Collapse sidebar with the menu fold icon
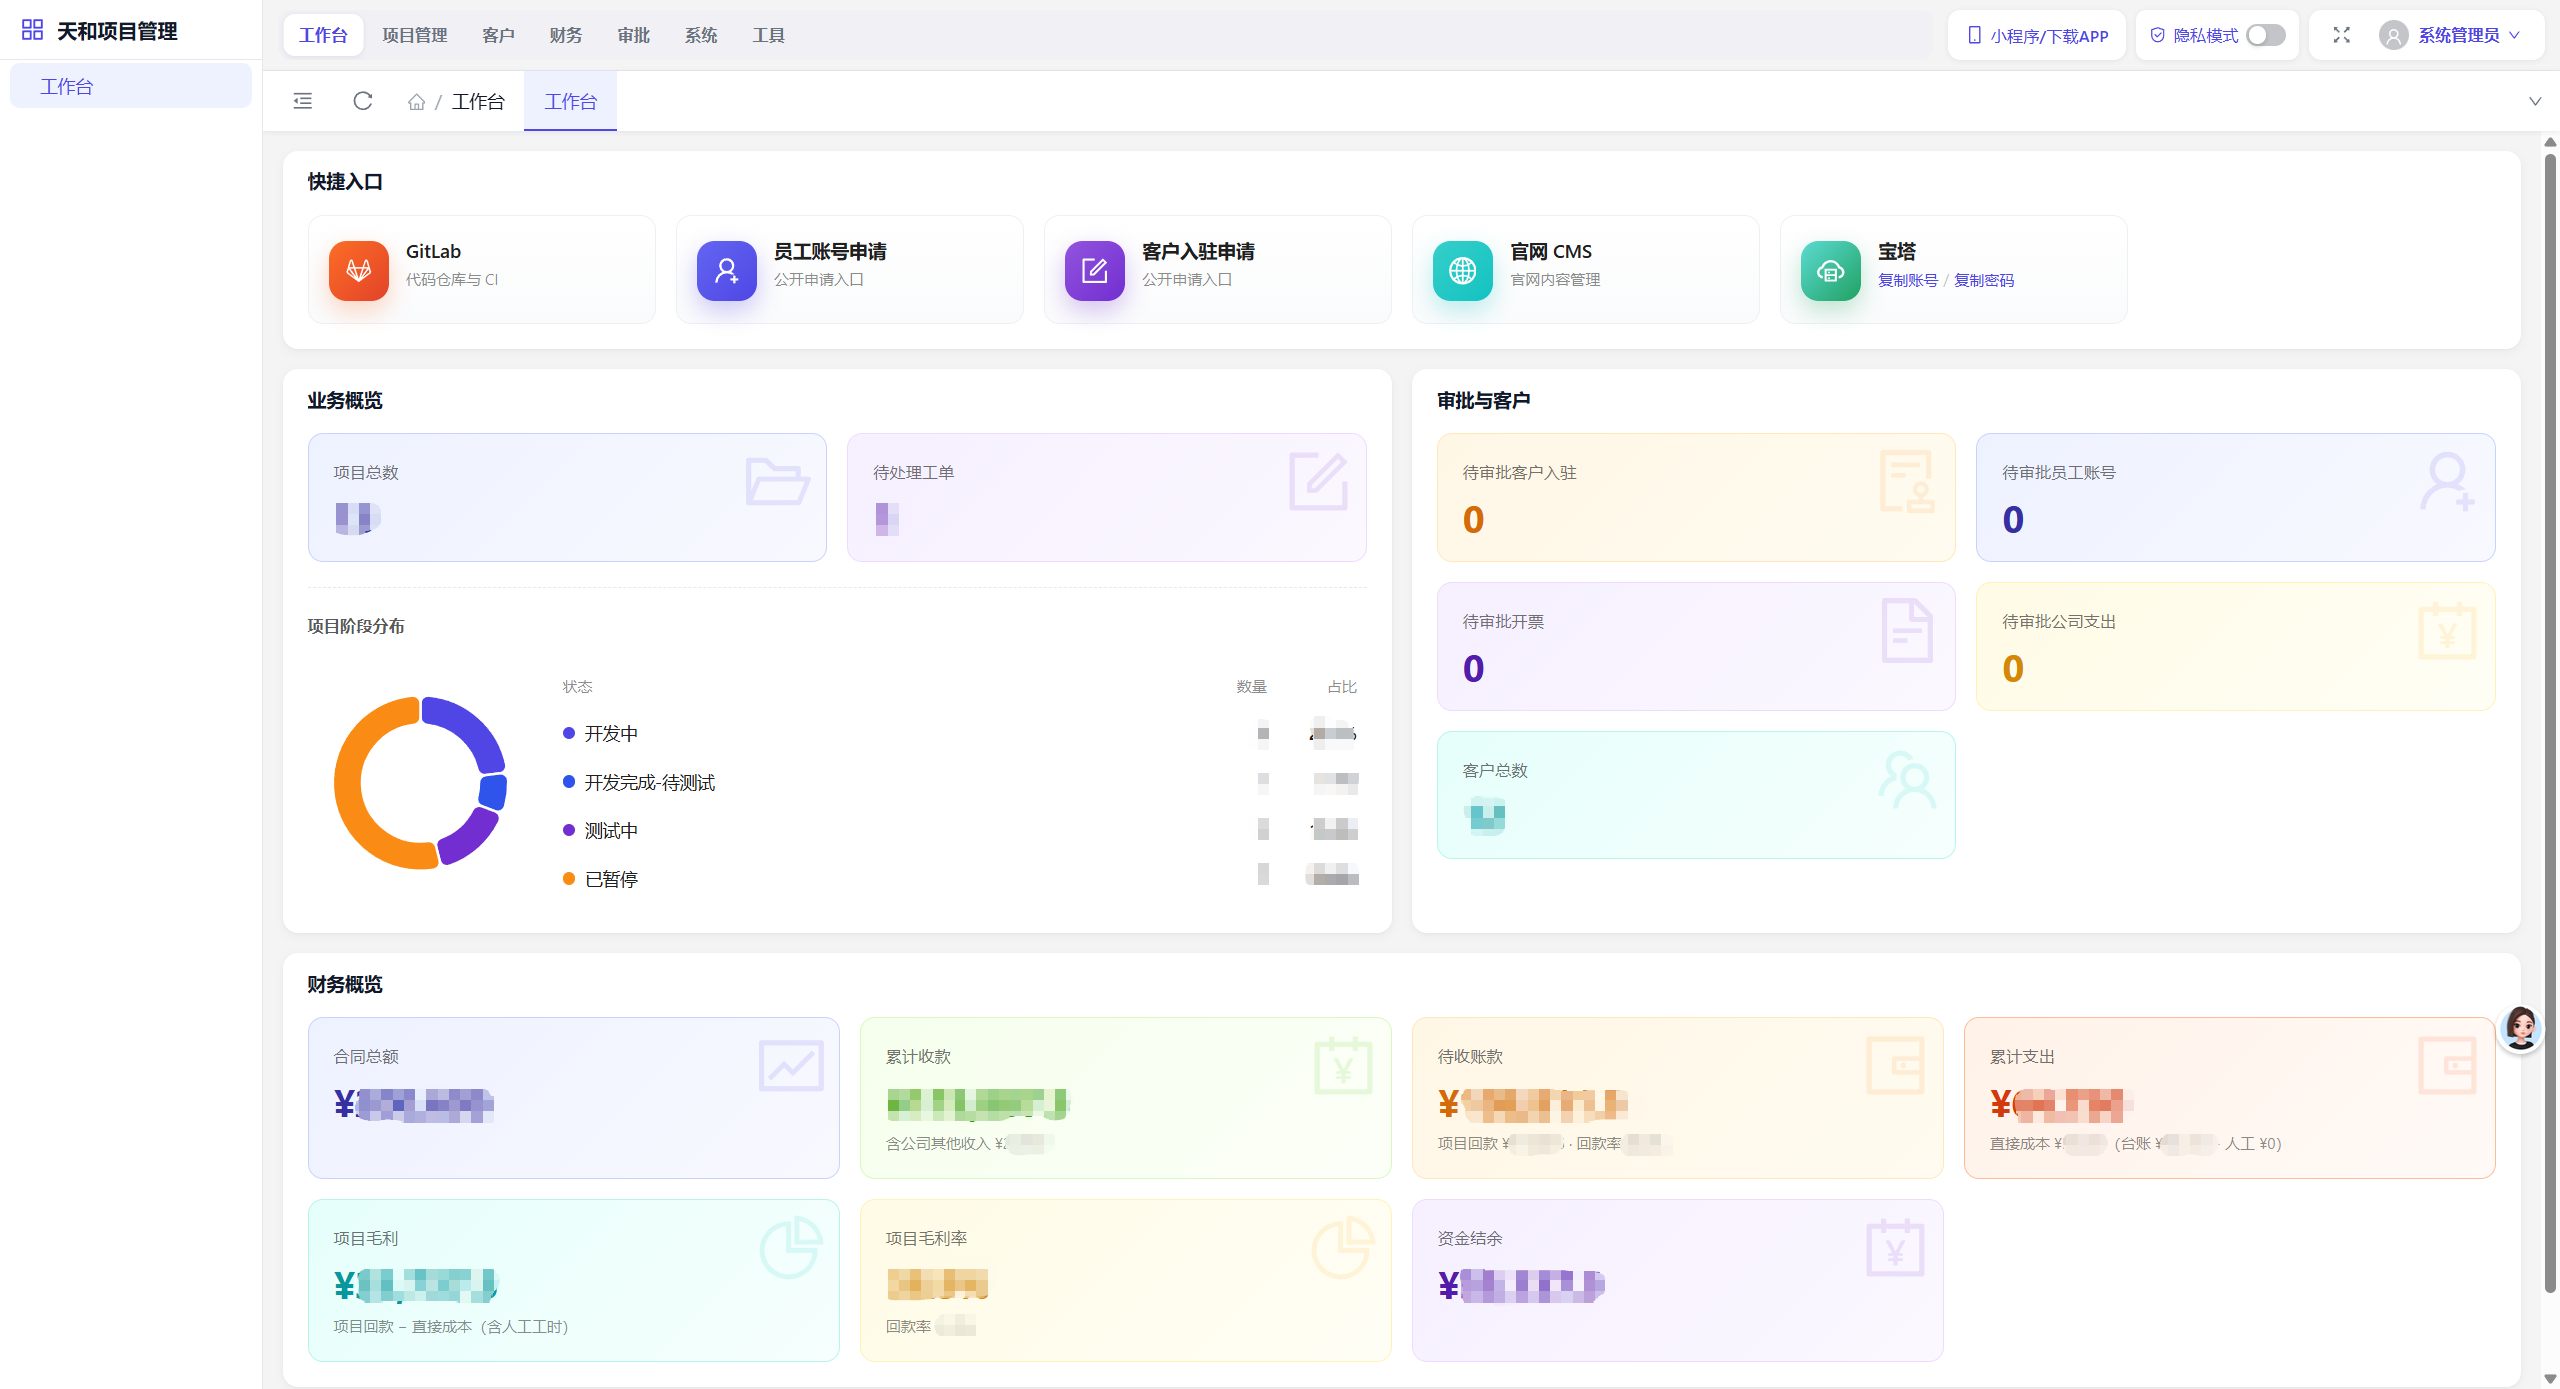This screenshot has height=1389, width=2560. click(x=302, y=101)
